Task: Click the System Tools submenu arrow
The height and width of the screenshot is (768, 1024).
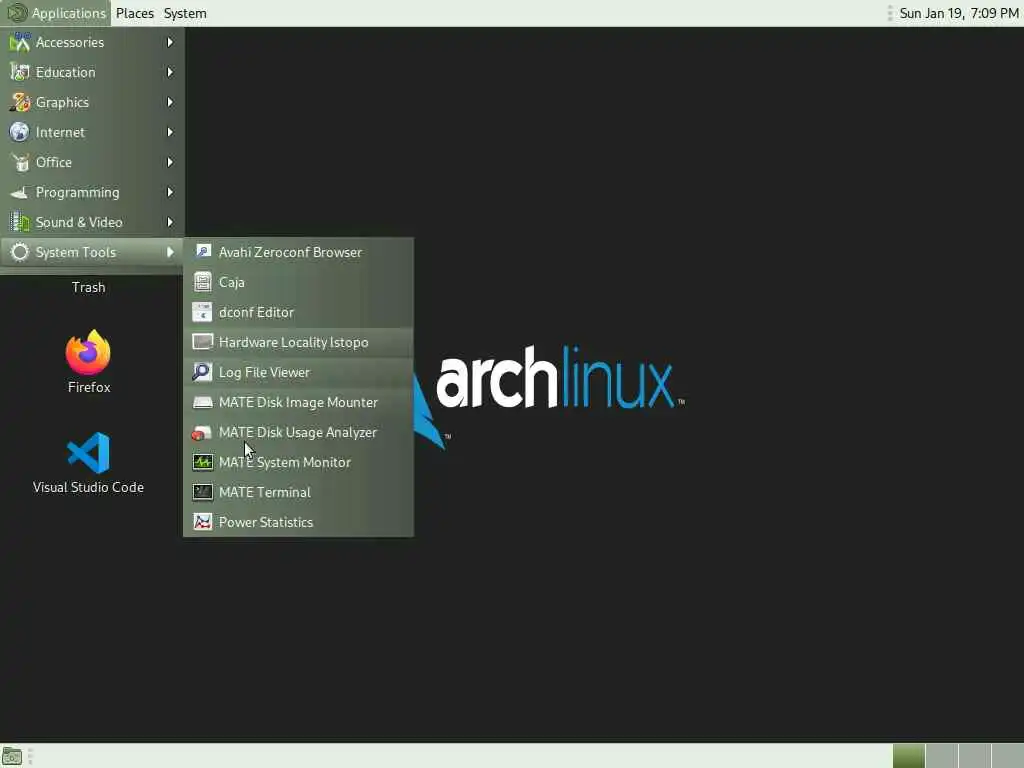Action: [170, 252]
